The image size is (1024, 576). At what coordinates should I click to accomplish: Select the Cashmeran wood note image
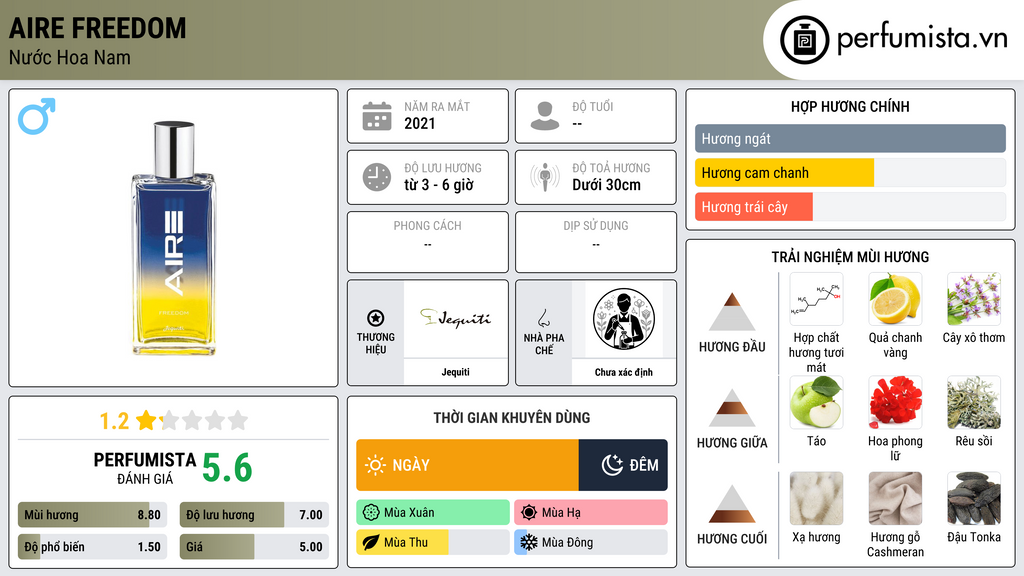tap(895, 498)
